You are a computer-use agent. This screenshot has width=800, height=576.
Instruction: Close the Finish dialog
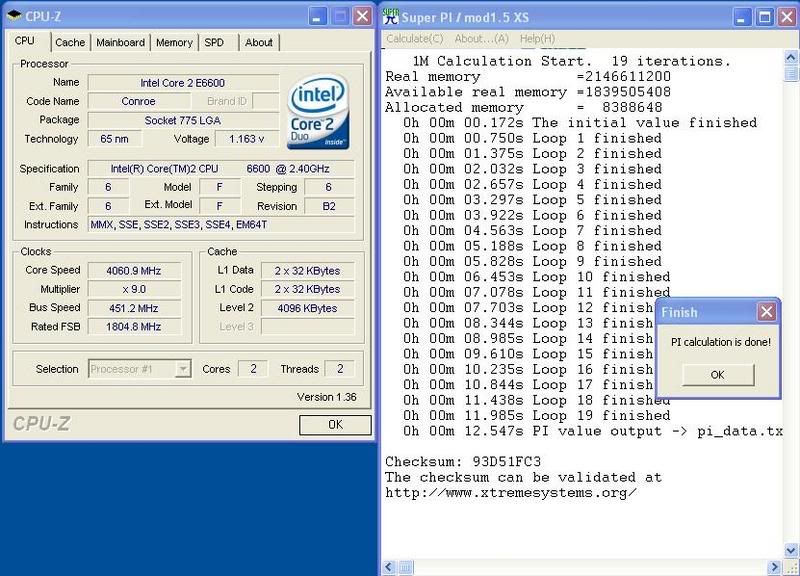tap(766, 312)
